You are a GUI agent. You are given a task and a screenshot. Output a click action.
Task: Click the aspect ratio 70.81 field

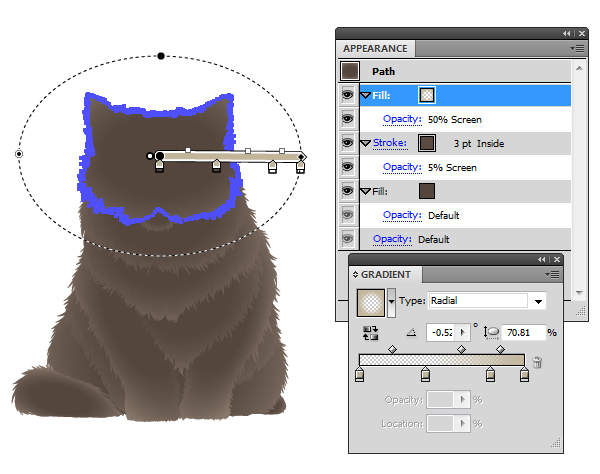pos(523,332)
